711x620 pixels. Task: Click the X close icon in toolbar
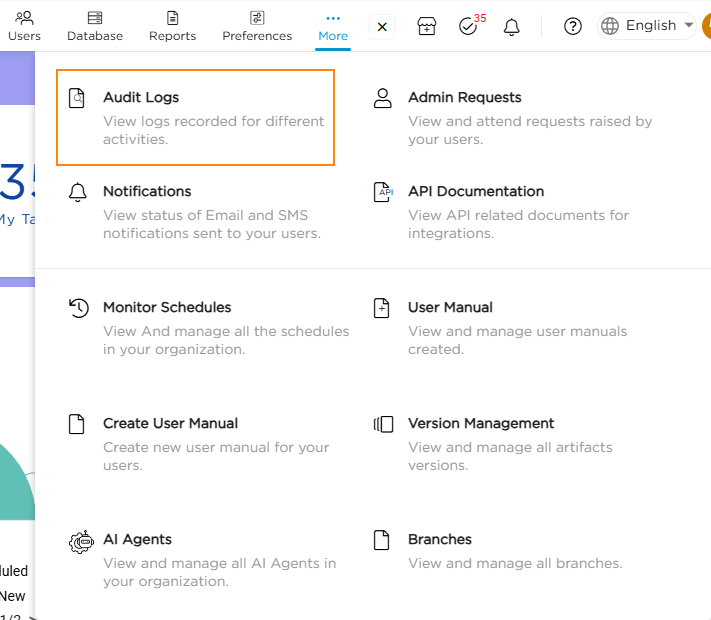pyautogui.click(x=382, y=27)
